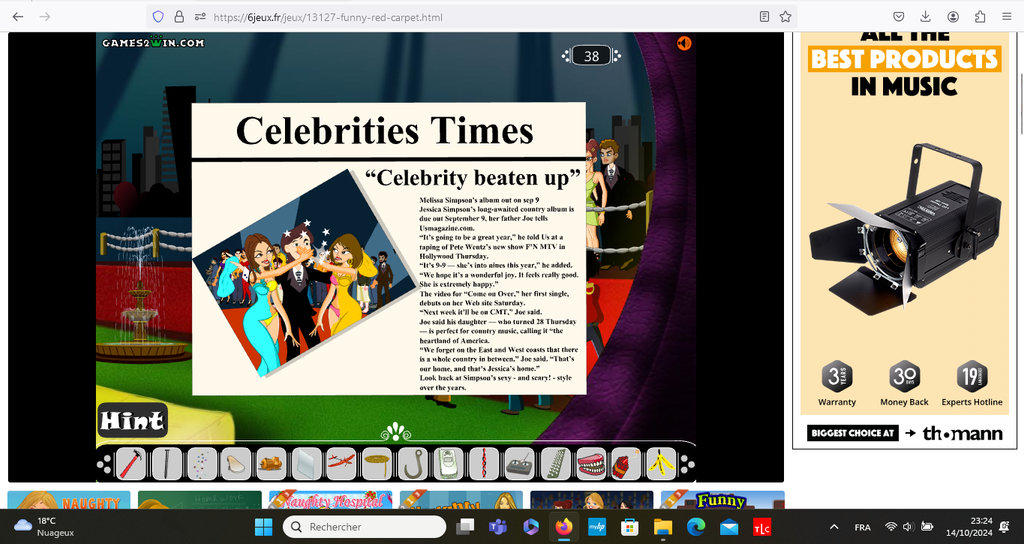Click the Hint button
Image resolution: width=1024 pixels, height=544 pixels.
(131, 421)
